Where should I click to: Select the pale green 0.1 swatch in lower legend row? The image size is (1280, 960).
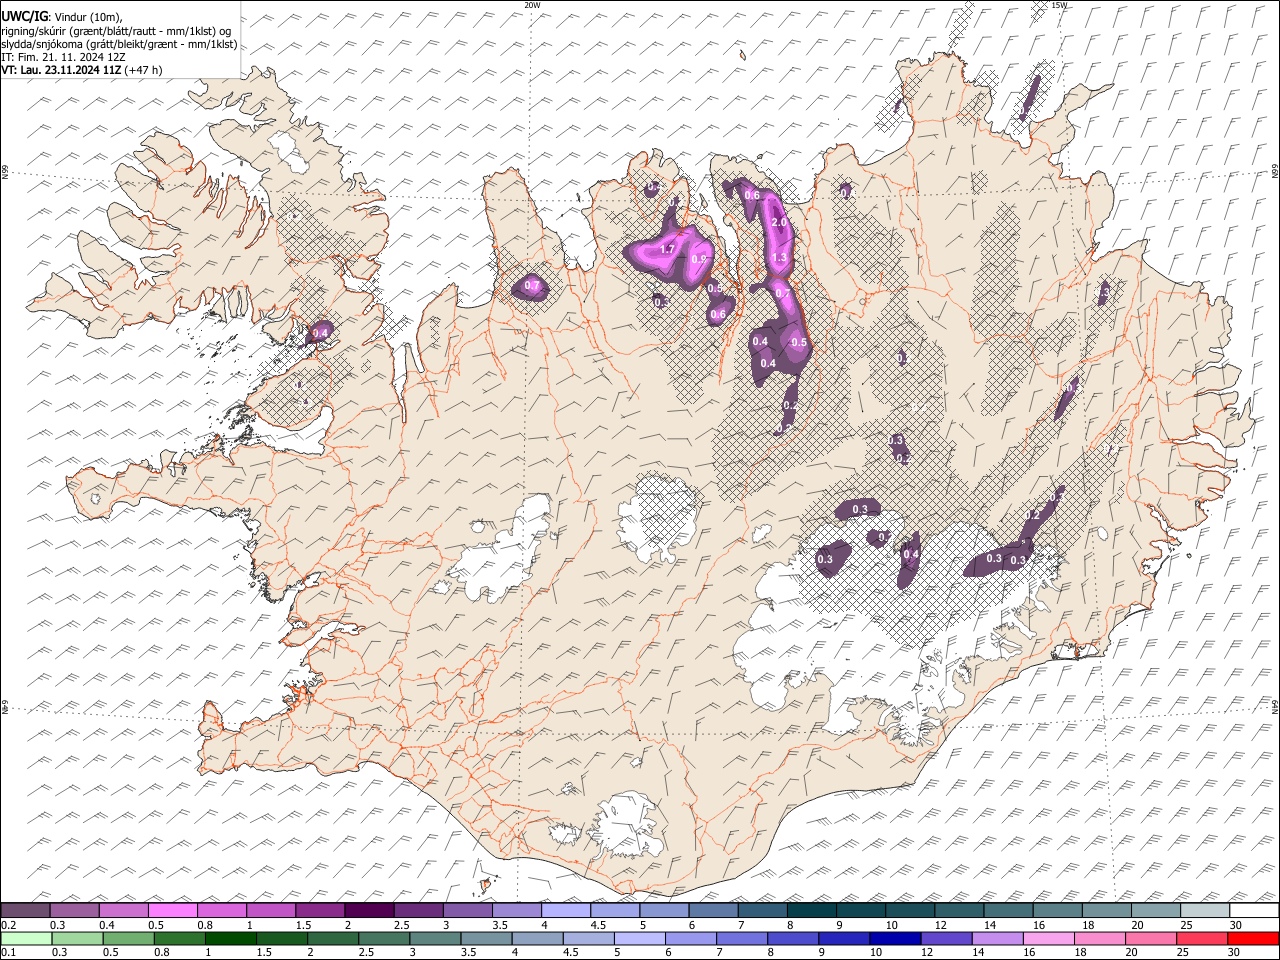(x=26, y=938)
